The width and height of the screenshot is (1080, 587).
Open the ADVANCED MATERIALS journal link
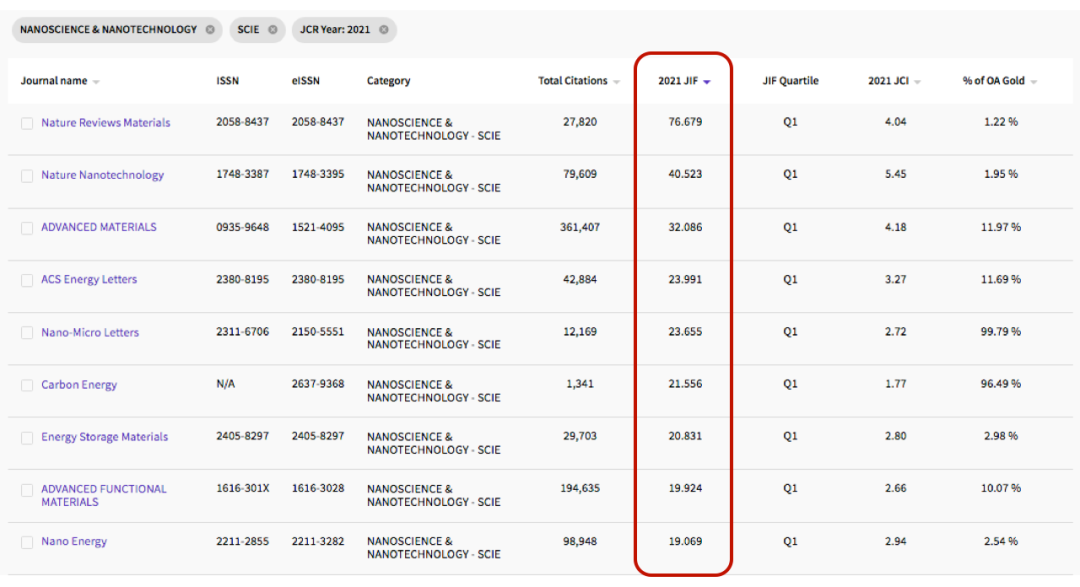[x=98, y=227]
